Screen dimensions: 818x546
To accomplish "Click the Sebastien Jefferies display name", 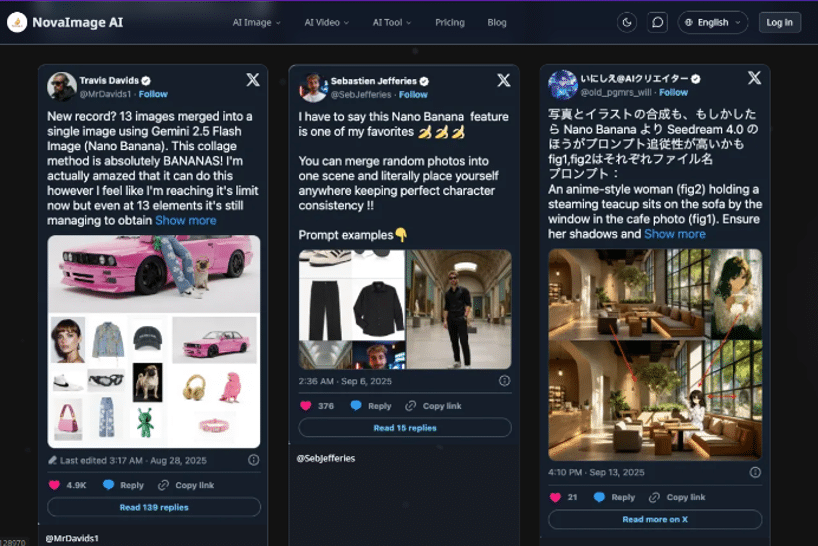I will click(x=374, y=81).
